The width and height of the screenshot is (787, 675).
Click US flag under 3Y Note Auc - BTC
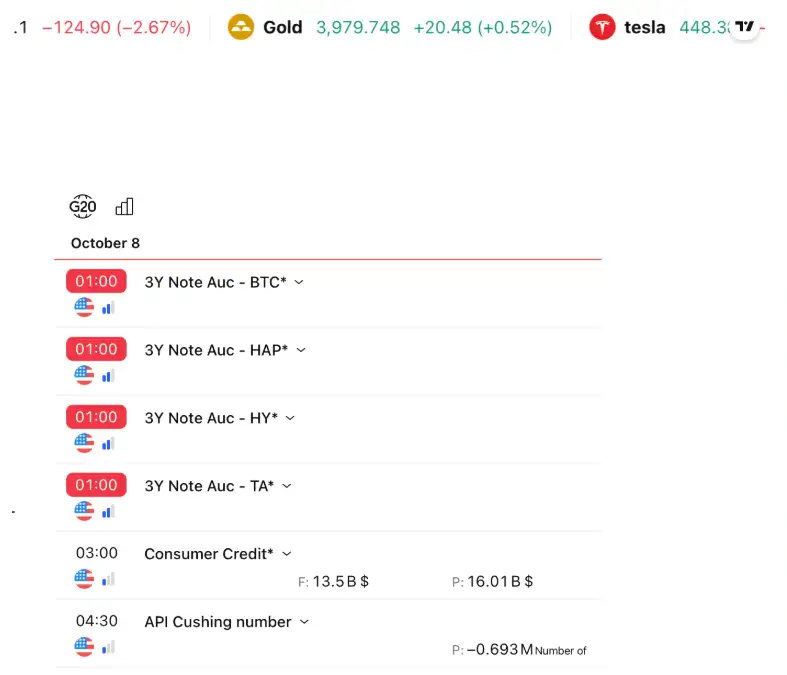click(x=84, y=307)
